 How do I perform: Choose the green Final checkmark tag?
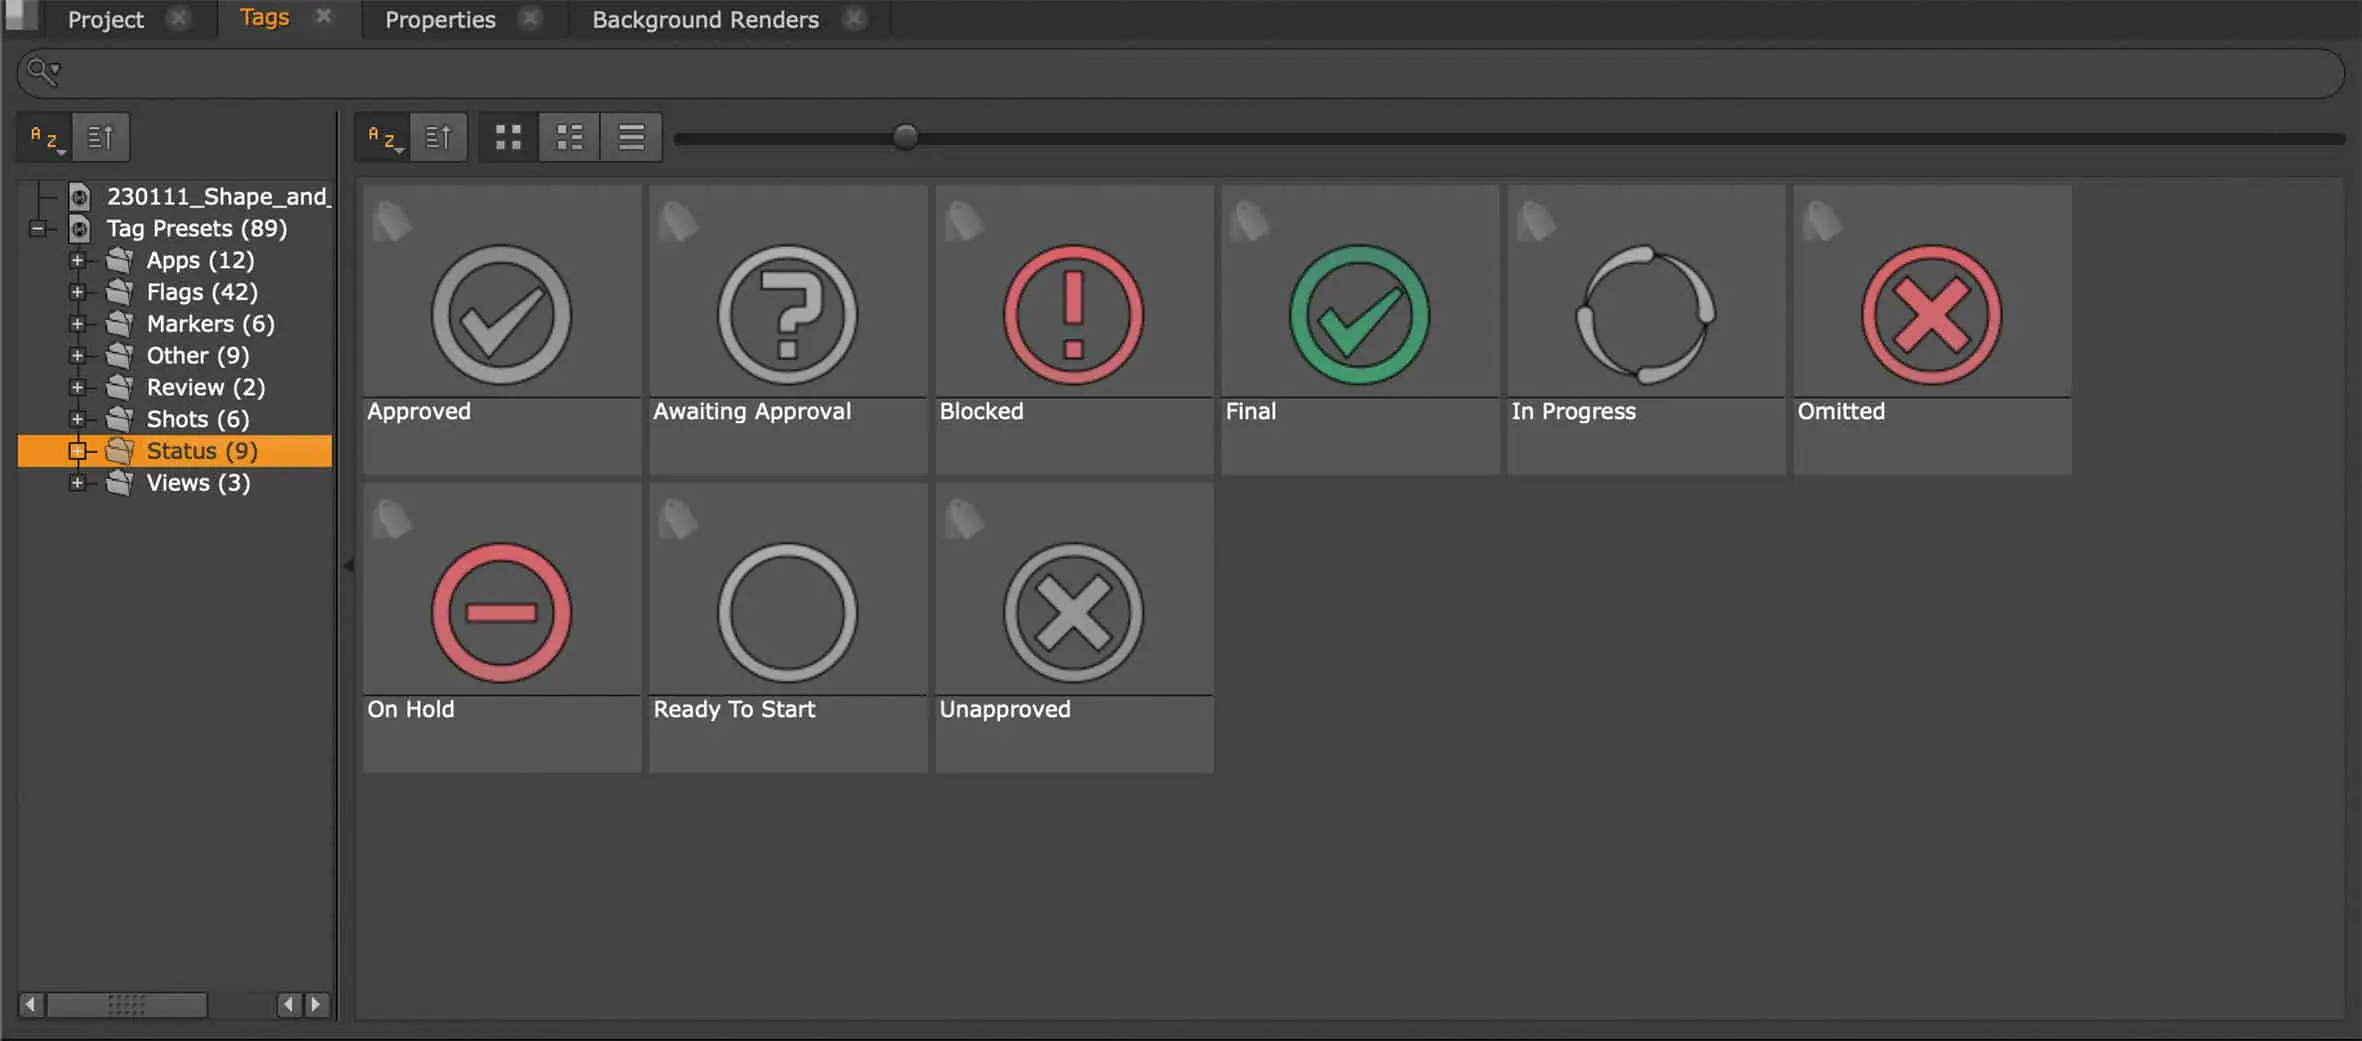(x=1359, y=315)
